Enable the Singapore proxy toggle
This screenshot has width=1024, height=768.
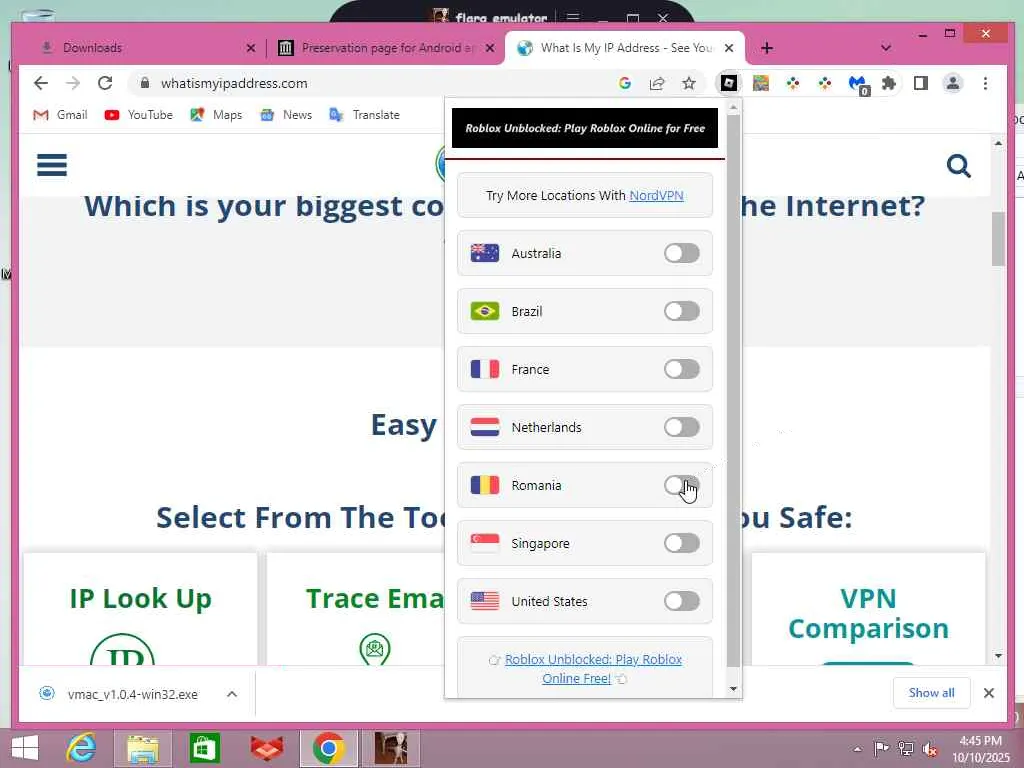[681, 543]
